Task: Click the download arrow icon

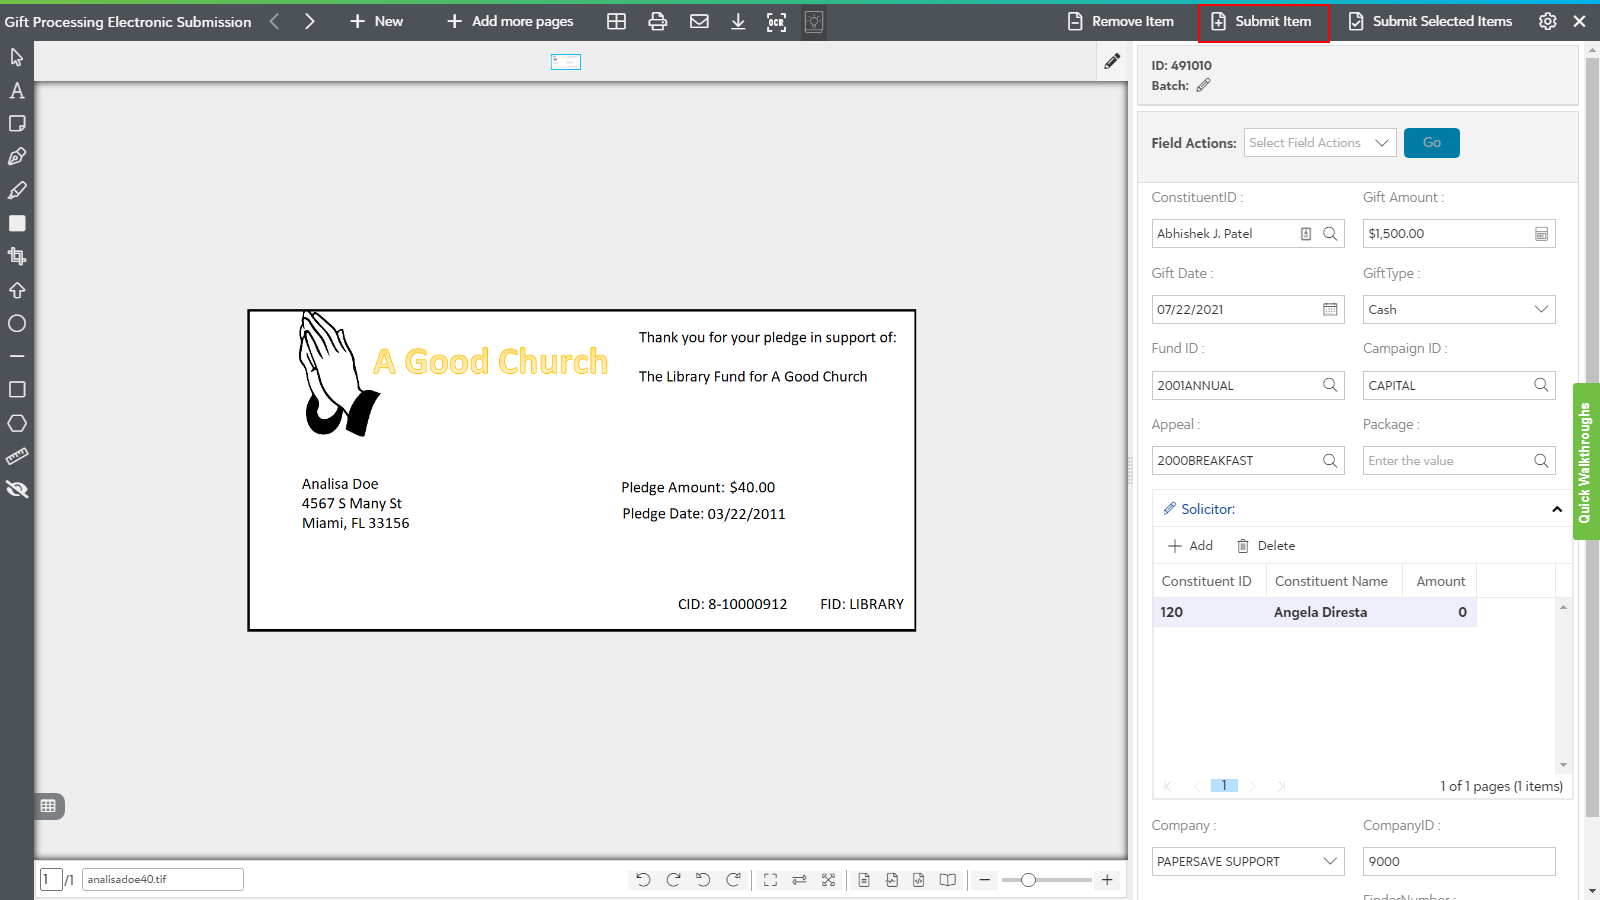Action: pos(738,22)
